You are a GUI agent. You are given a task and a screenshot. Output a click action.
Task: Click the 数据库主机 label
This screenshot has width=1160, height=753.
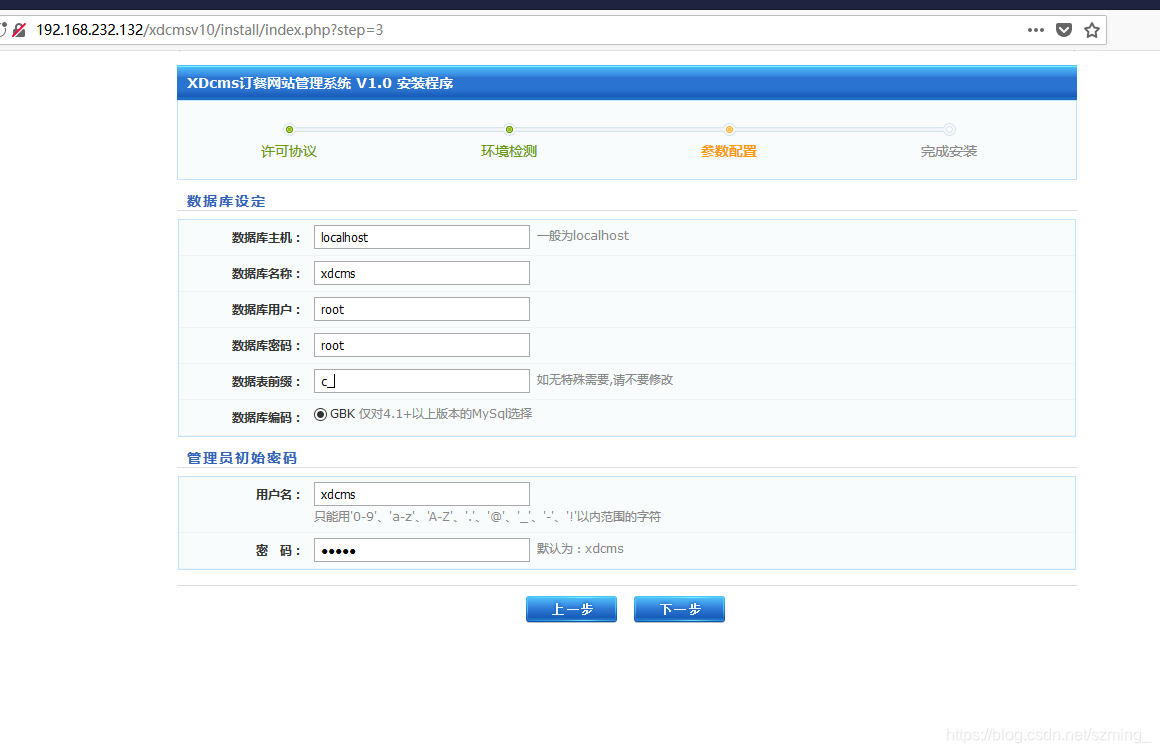266,238
